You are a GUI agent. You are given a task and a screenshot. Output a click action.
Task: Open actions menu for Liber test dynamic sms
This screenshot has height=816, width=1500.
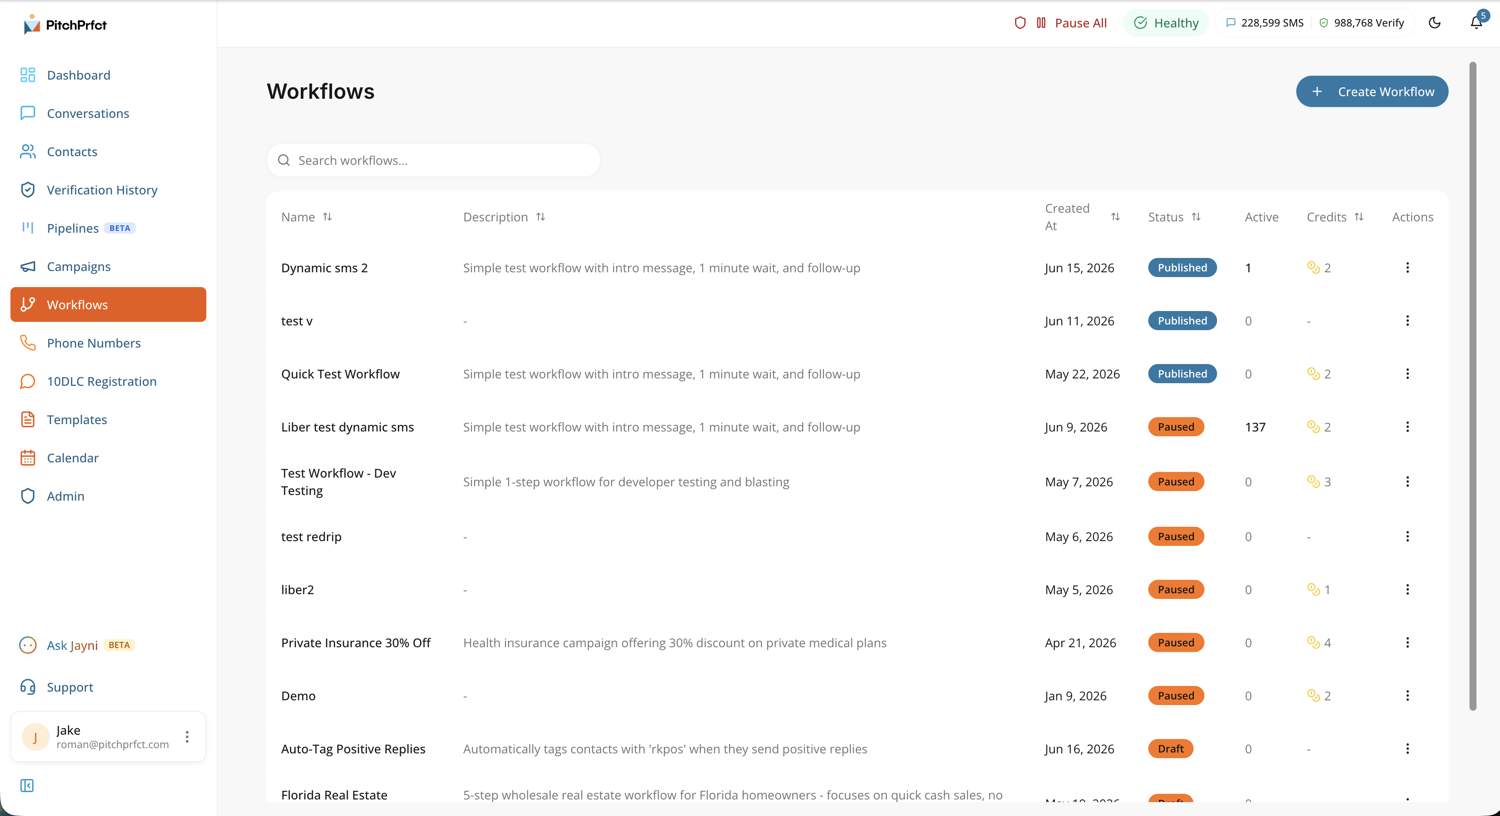click(x=1407, y=427)
